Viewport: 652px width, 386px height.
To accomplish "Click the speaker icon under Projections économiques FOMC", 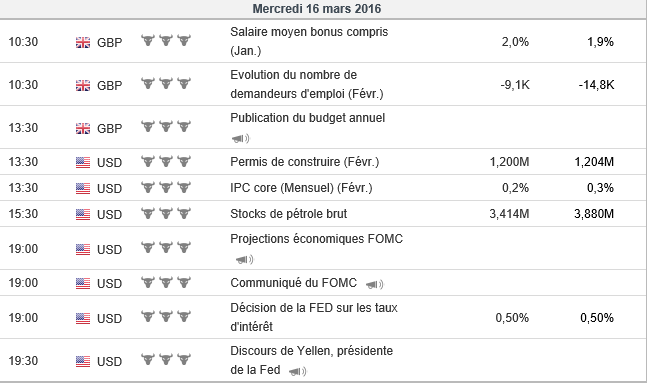I will pos(244,260).
